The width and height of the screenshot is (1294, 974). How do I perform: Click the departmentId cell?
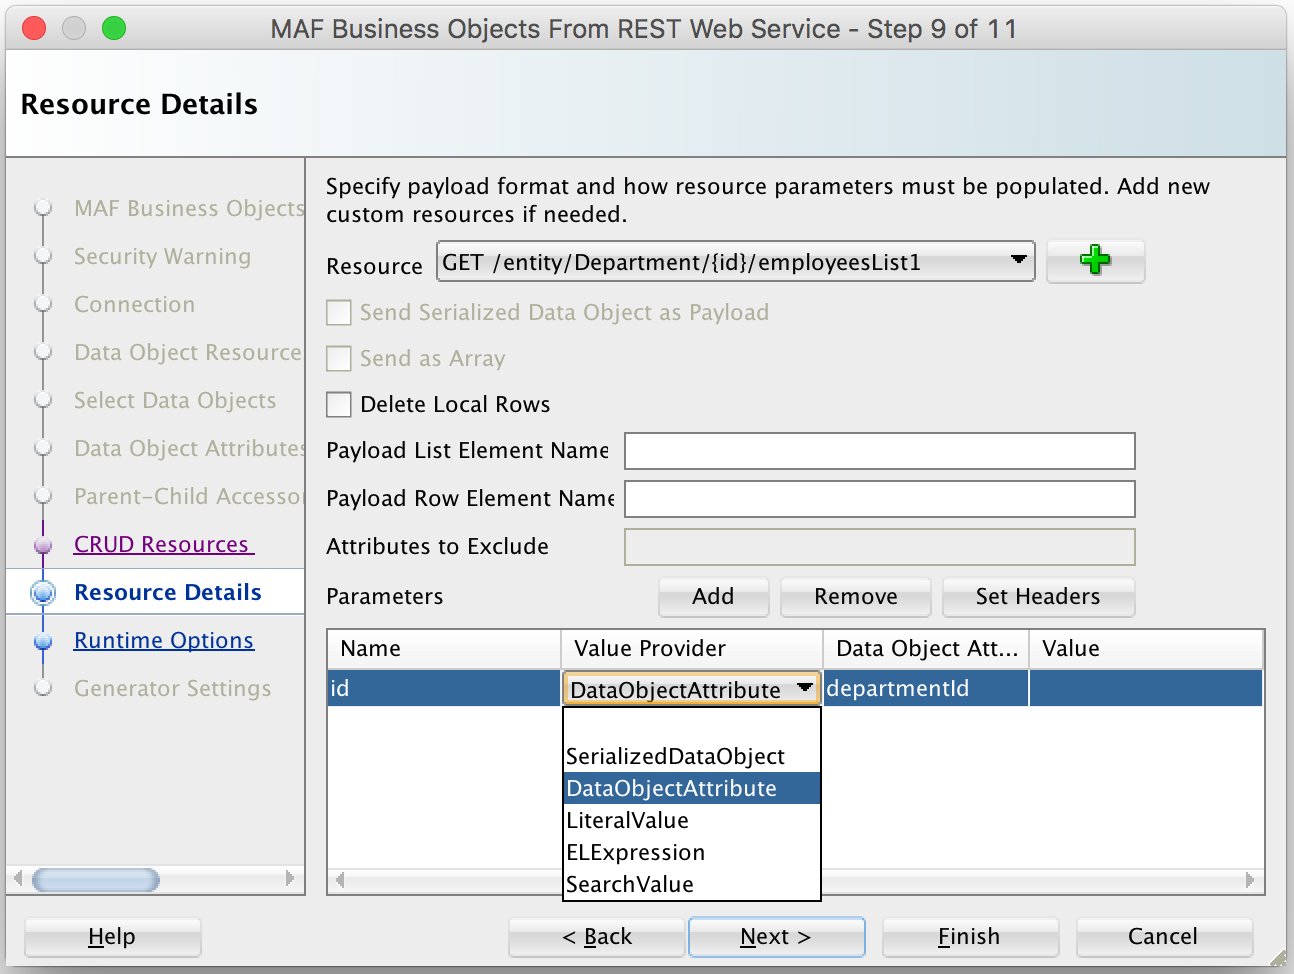[x=926, y=689]
